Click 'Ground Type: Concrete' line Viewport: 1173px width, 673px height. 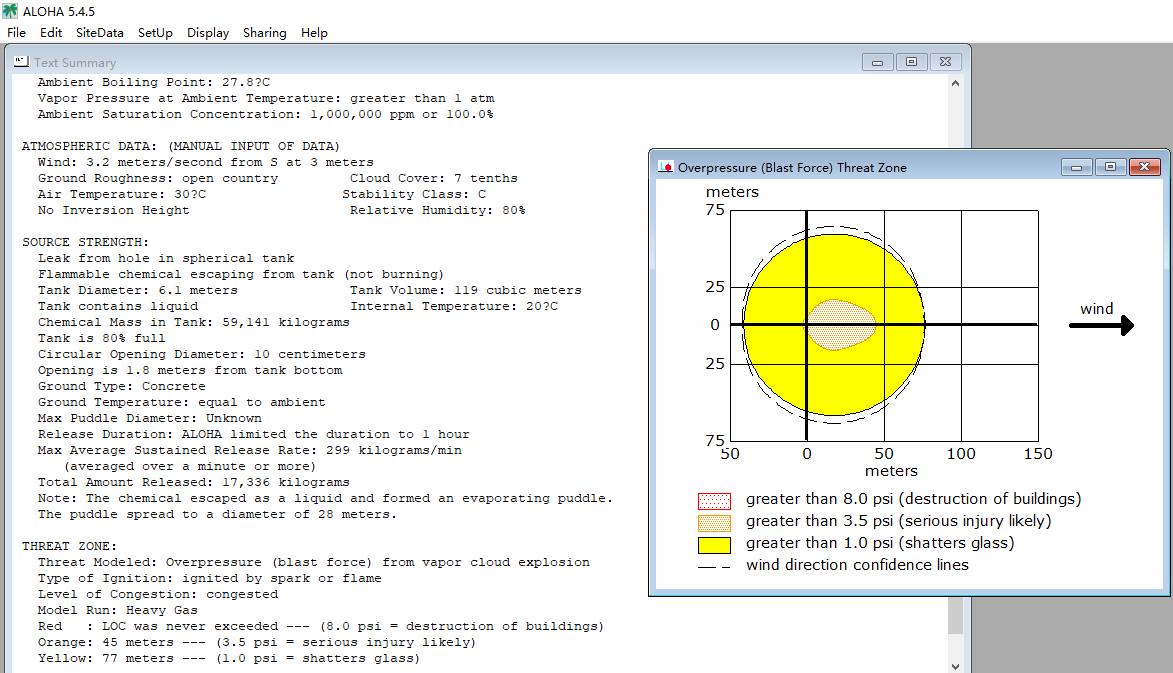(x=121, y=386)
